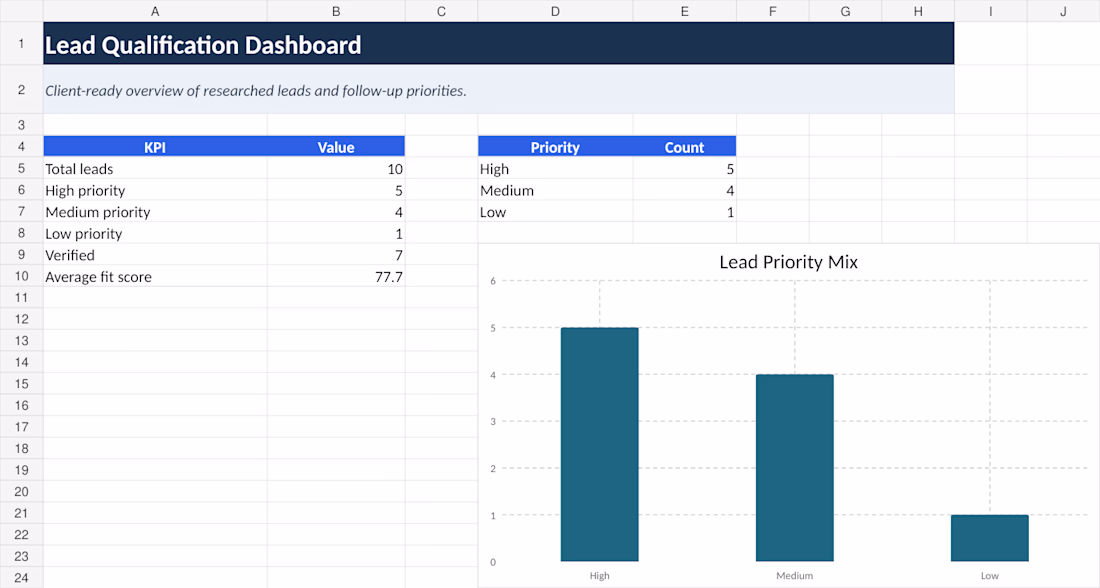Click the Low bar in the chart
The image size is (1100, 588).
click(x=990, y=538)
